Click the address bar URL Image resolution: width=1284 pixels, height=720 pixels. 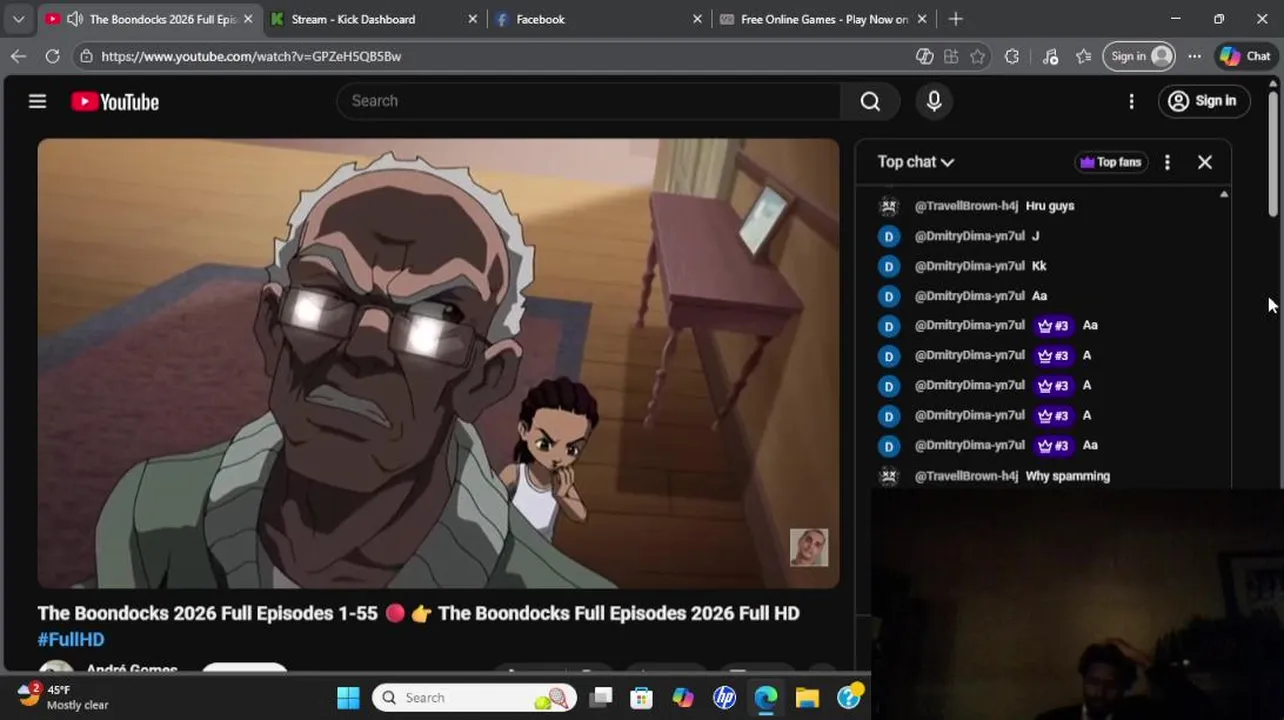(x=251, y=56)
